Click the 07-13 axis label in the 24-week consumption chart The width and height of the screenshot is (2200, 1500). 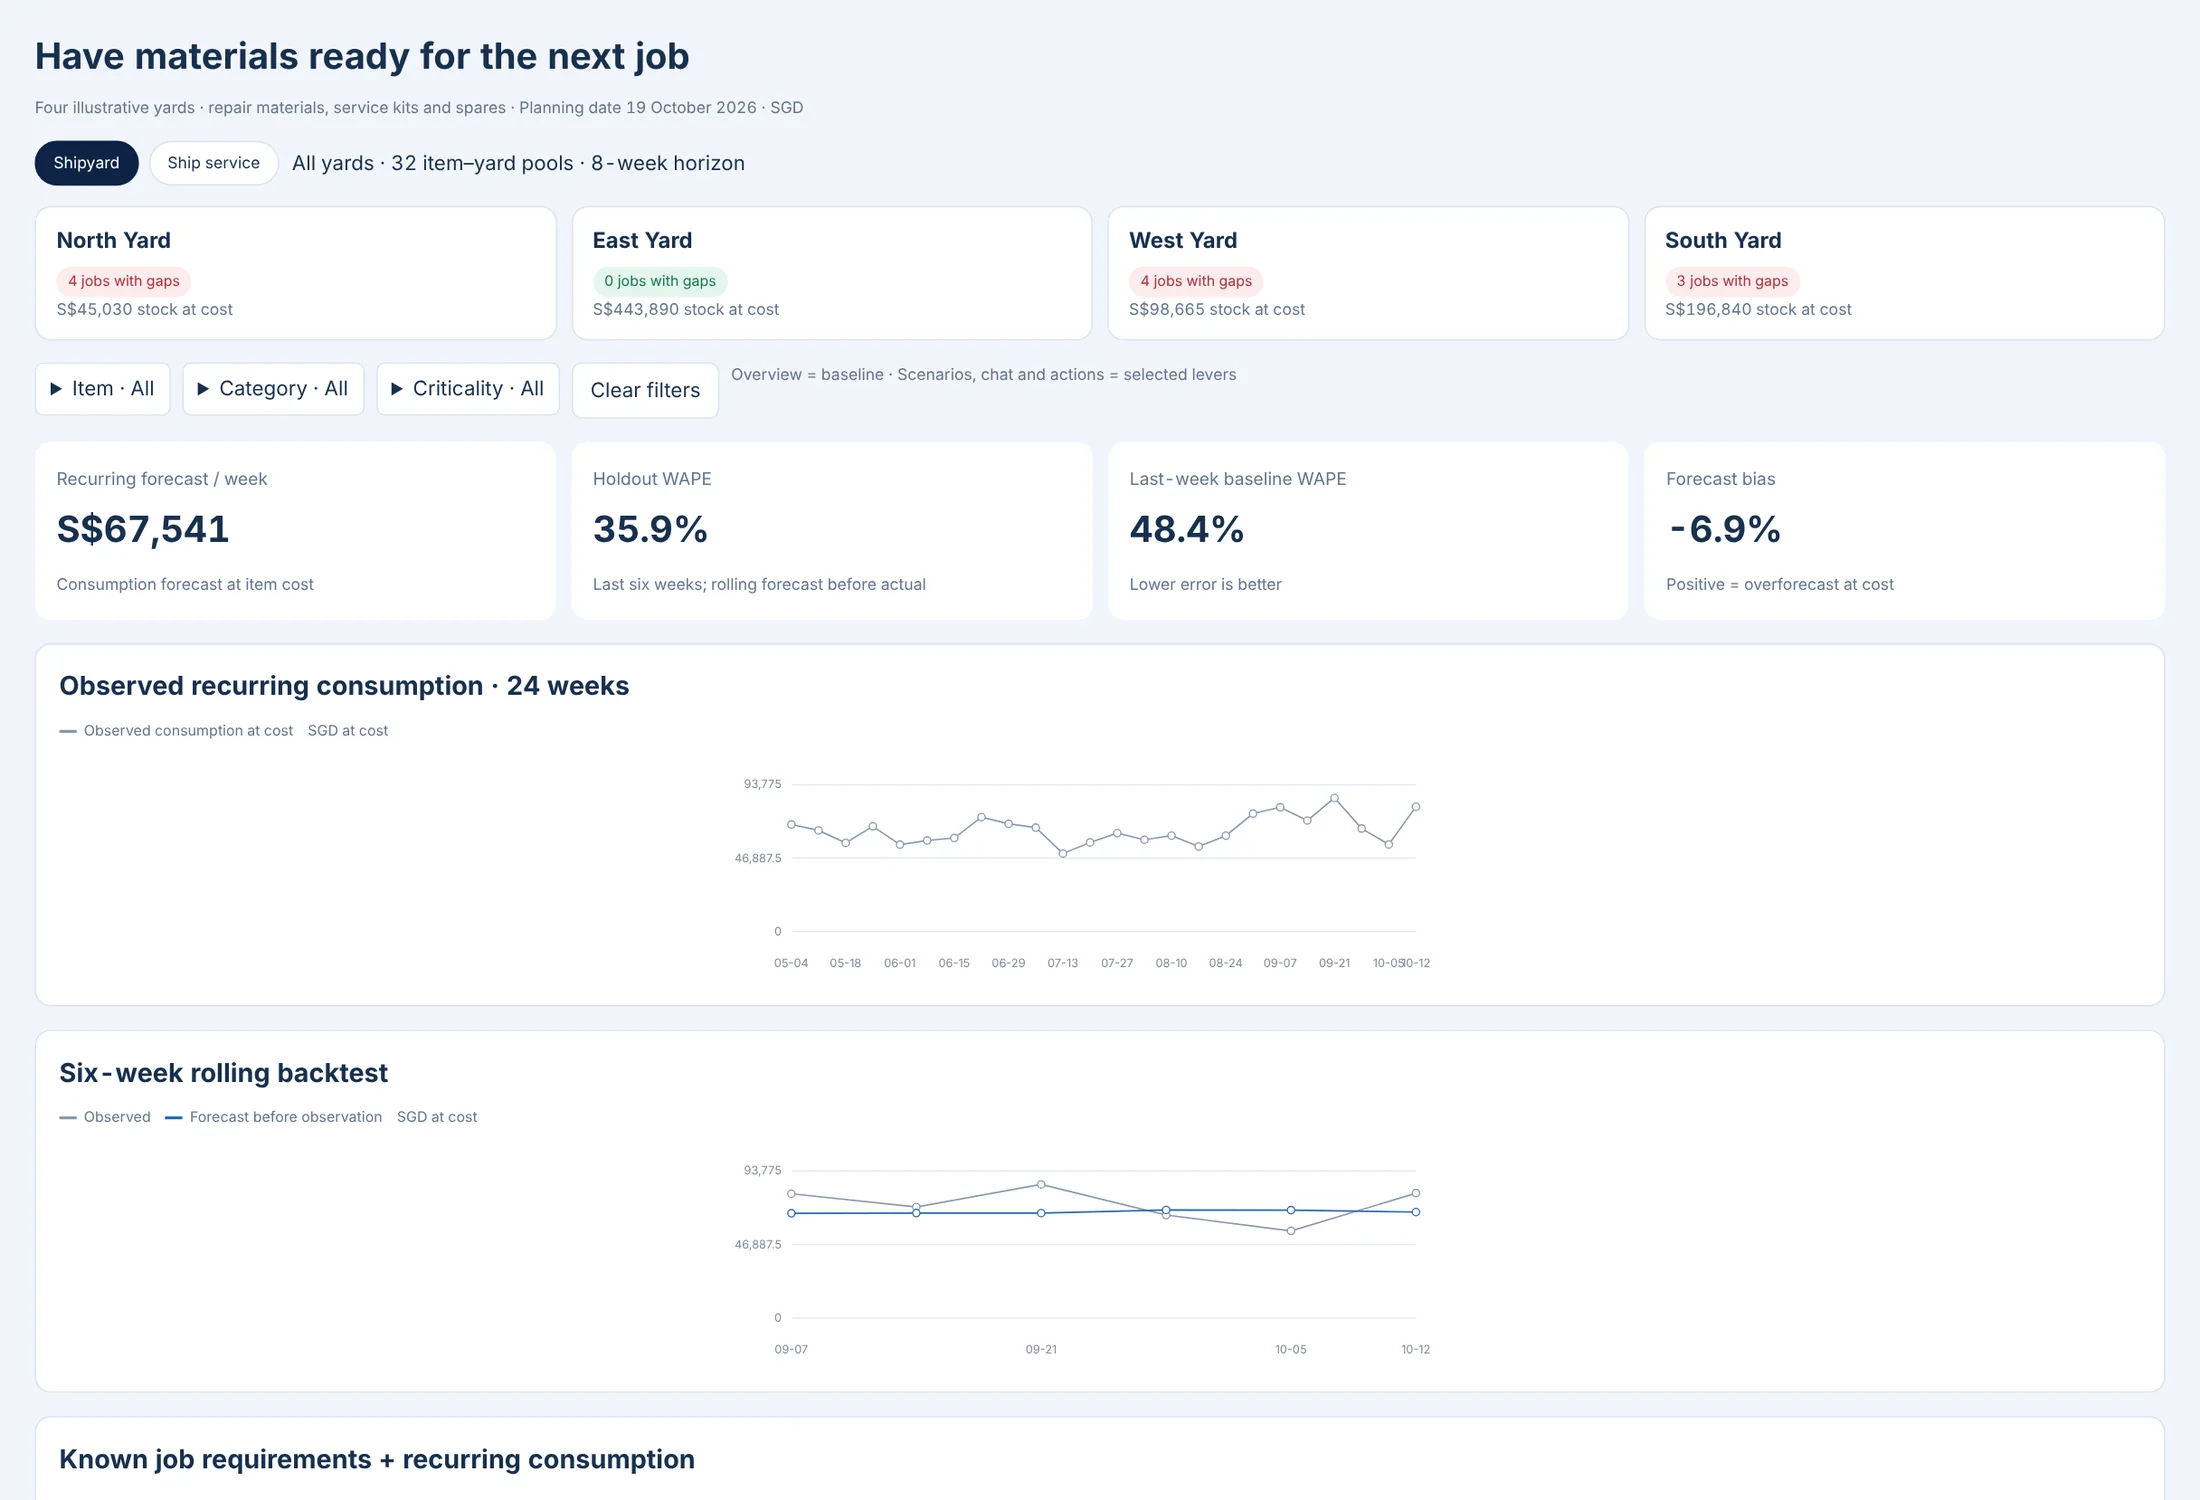[1063, 963]
